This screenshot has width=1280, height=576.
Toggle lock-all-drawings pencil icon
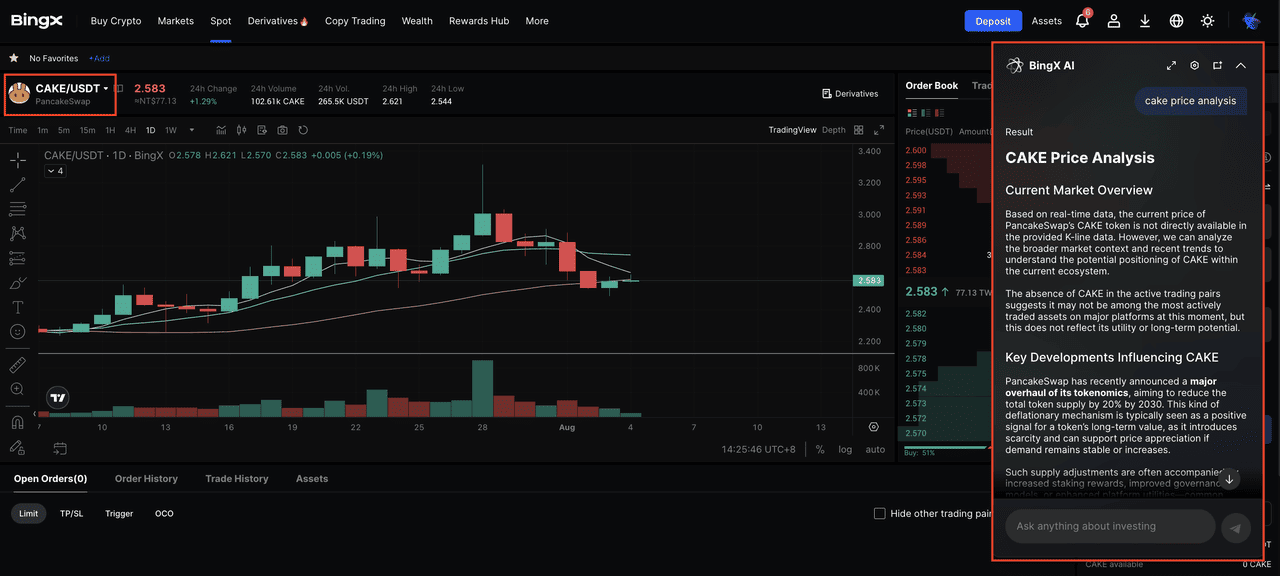[x=17, y=447]
